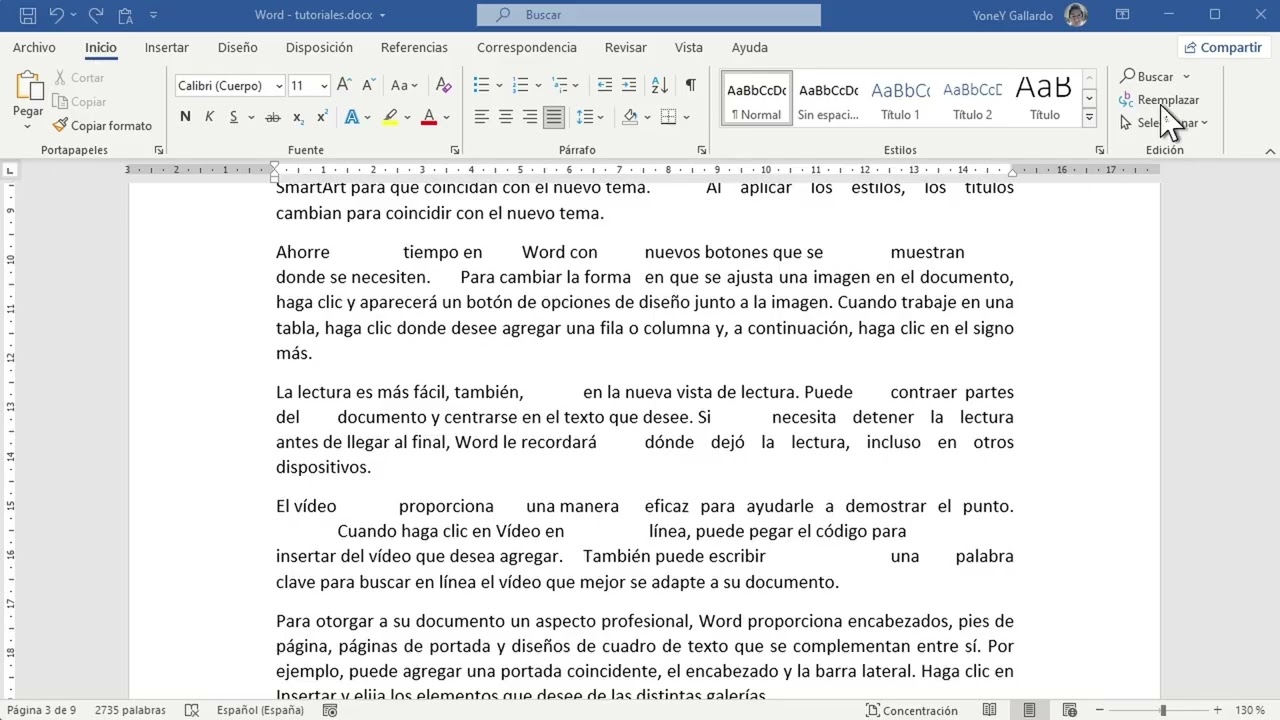Toggle Print Layout view in status bar

tap(1029, 710)
